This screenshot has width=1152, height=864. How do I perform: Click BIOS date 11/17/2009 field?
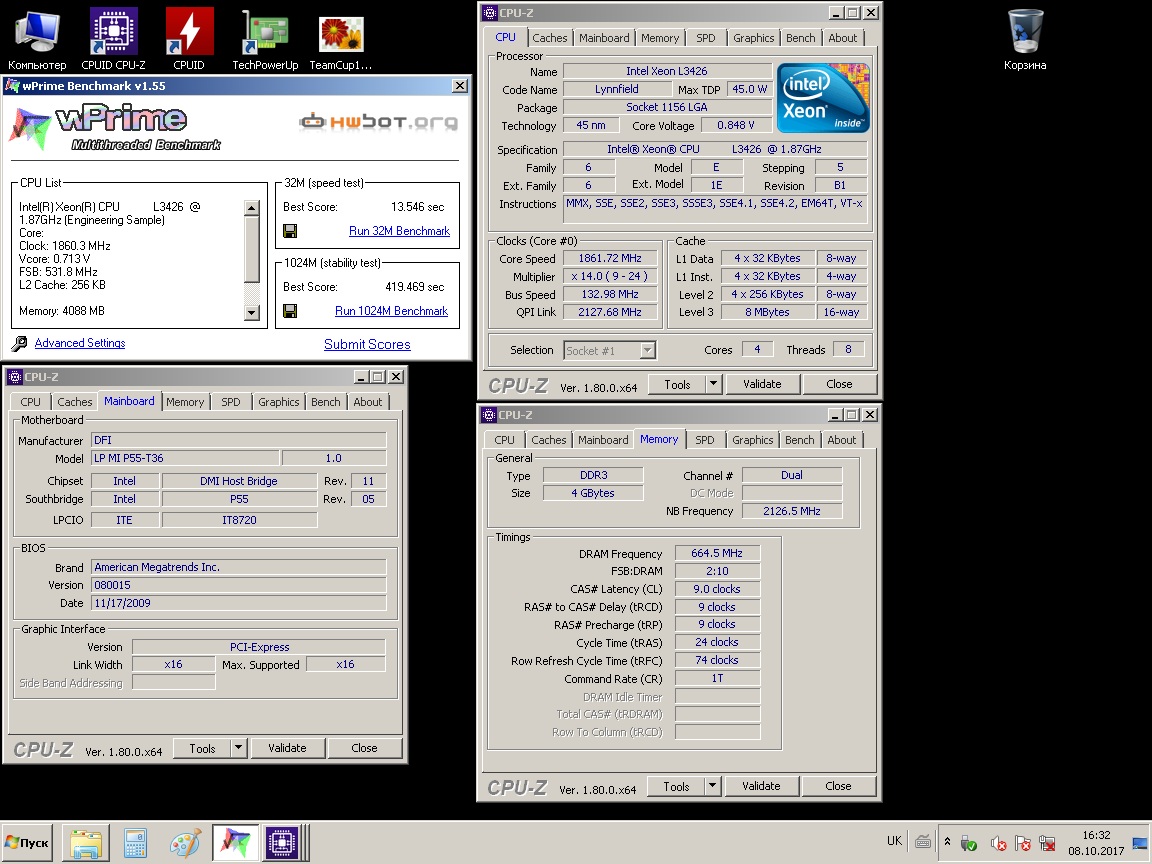tap(239, 603)
